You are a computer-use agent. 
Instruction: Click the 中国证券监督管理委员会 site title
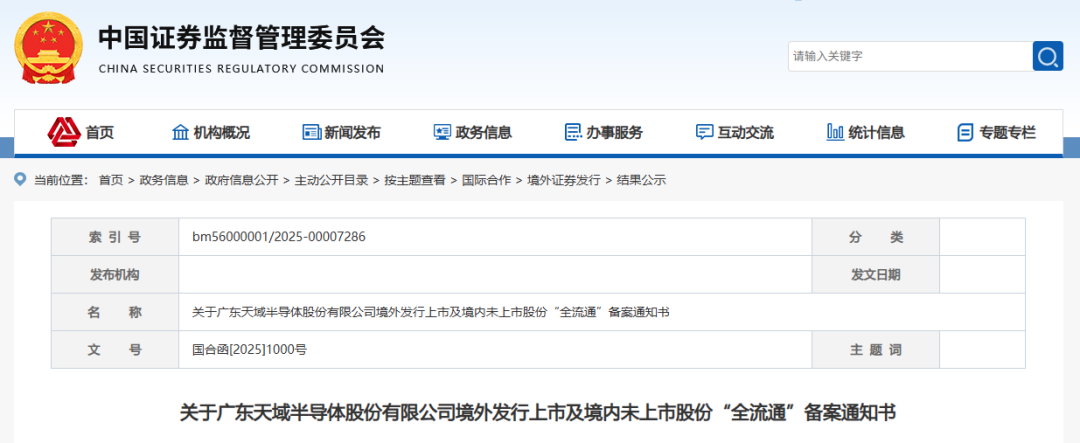coord(242,37)
